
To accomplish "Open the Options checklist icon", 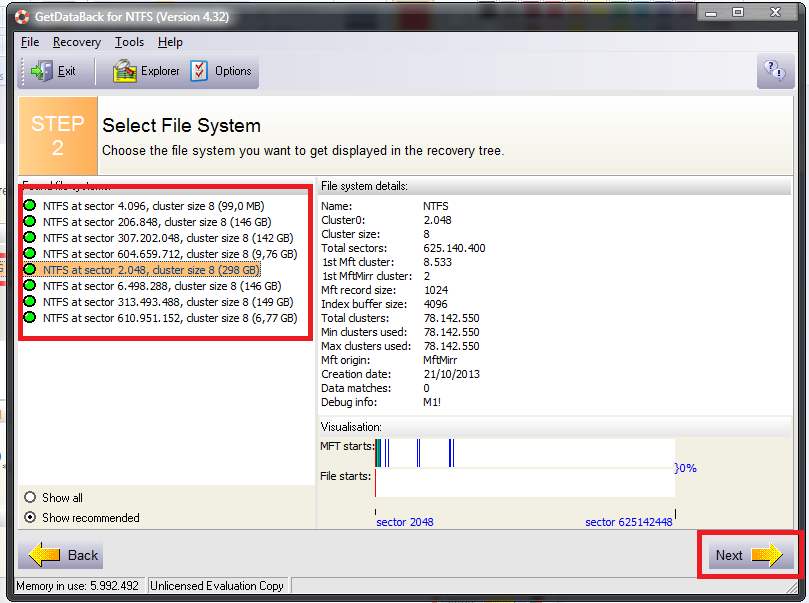I will tap(199, 71).
